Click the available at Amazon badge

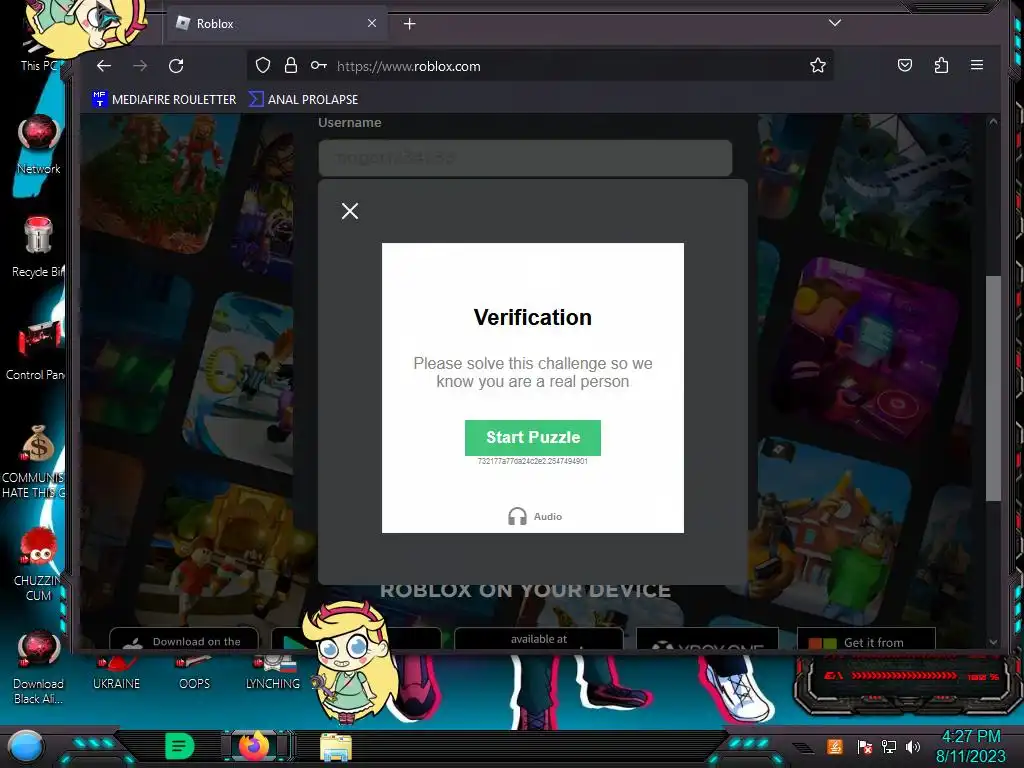[x=539, y=639]
